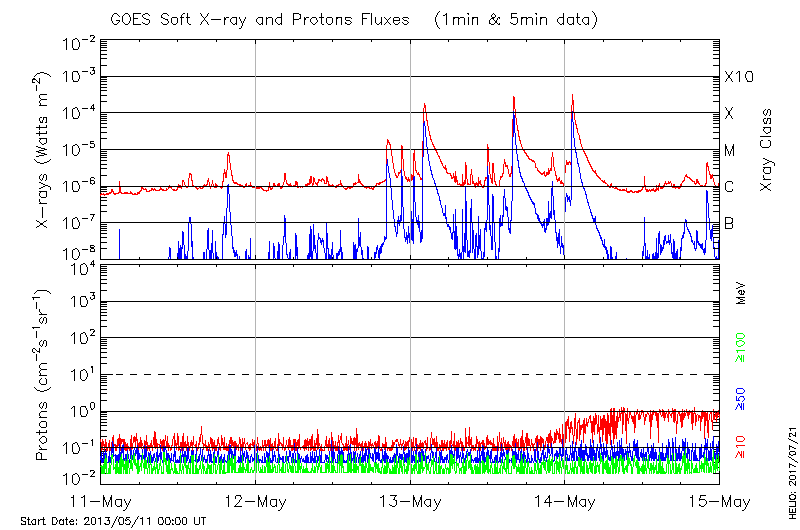Click the blue ≥50 MeV legend label
The image size is (800, 530).
pyautogui.click(x=742, y=397)
